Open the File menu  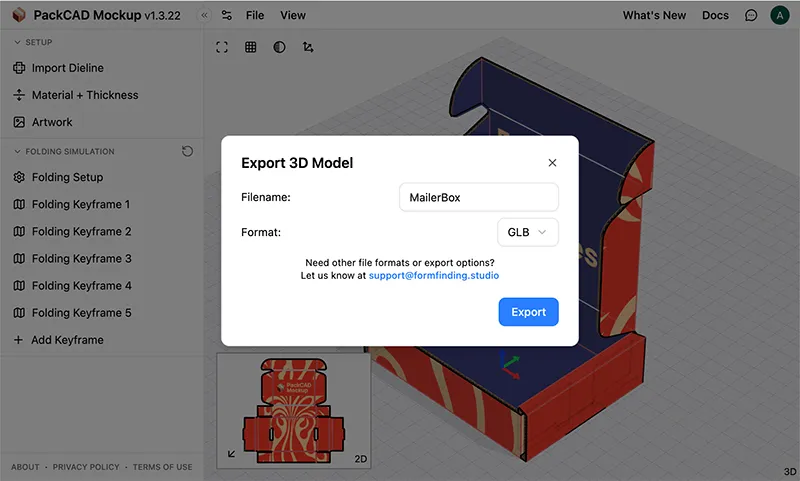coord(255,15)
